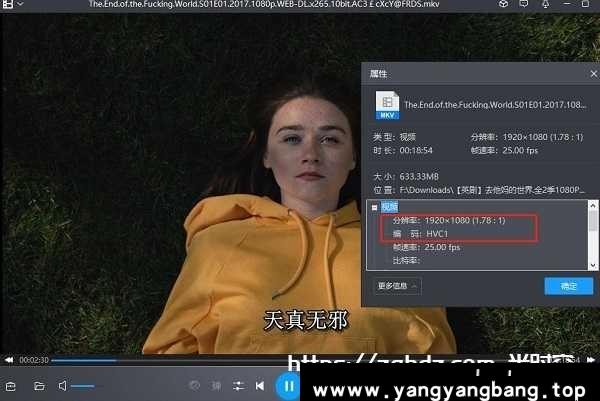Adjust the volume slider
600x401 pixels.
(x=83, y=386)
